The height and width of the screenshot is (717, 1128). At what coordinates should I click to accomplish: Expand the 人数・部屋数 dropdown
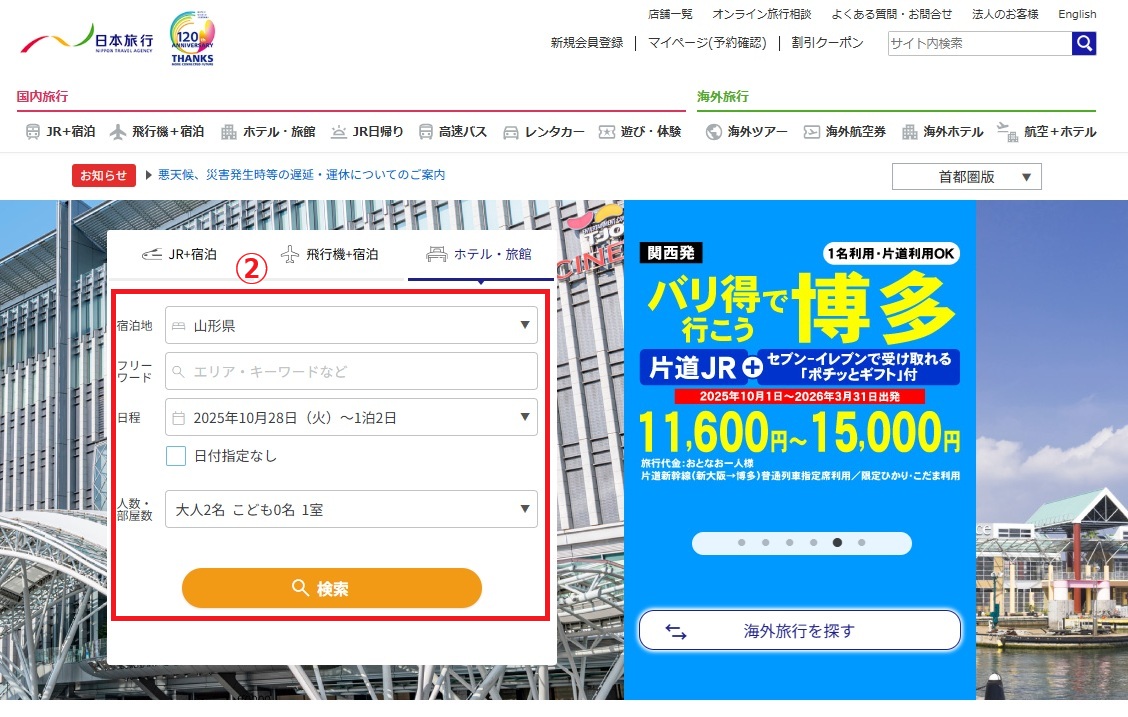point(351,510)
